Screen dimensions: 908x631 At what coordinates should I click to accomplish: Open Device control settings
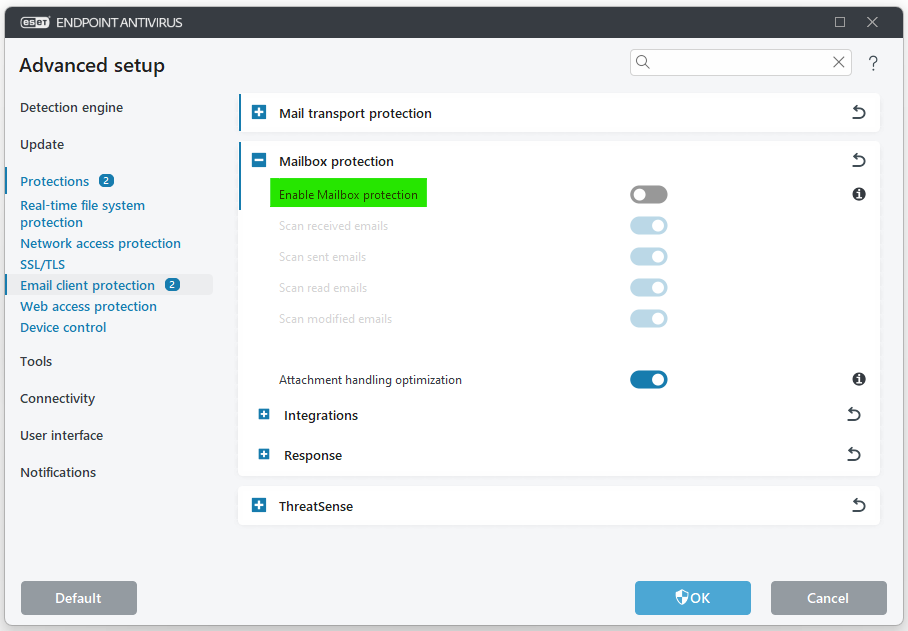point(63,327)
